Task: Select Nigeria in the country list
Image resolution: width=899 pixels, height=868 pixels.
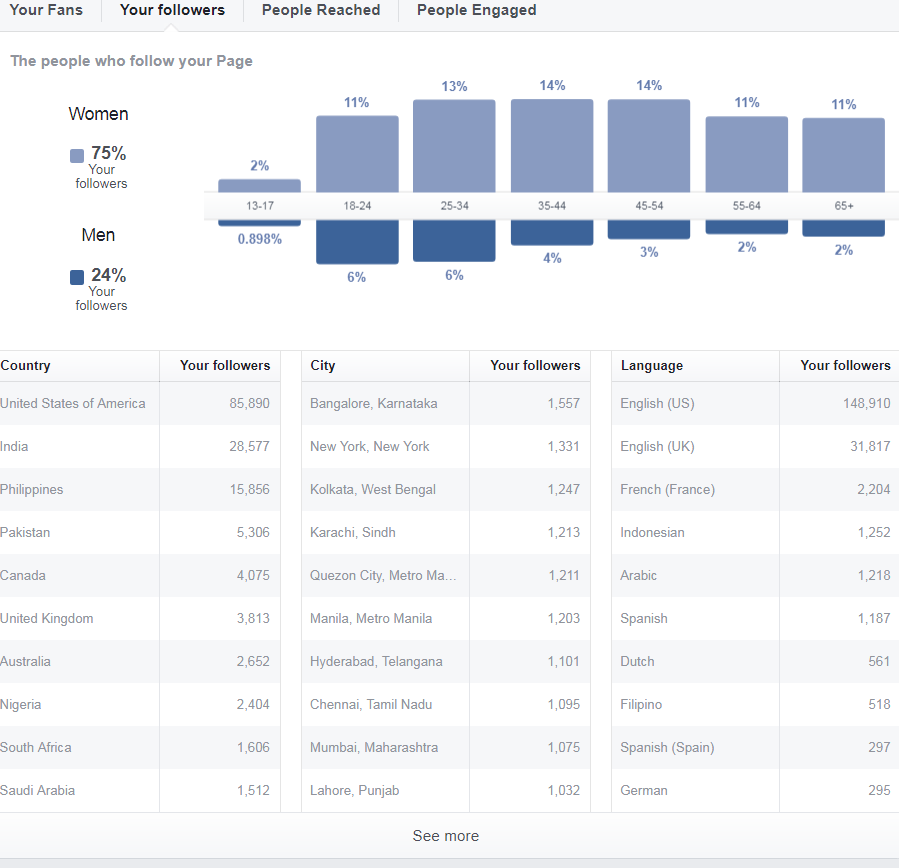Action: (140, 705)
